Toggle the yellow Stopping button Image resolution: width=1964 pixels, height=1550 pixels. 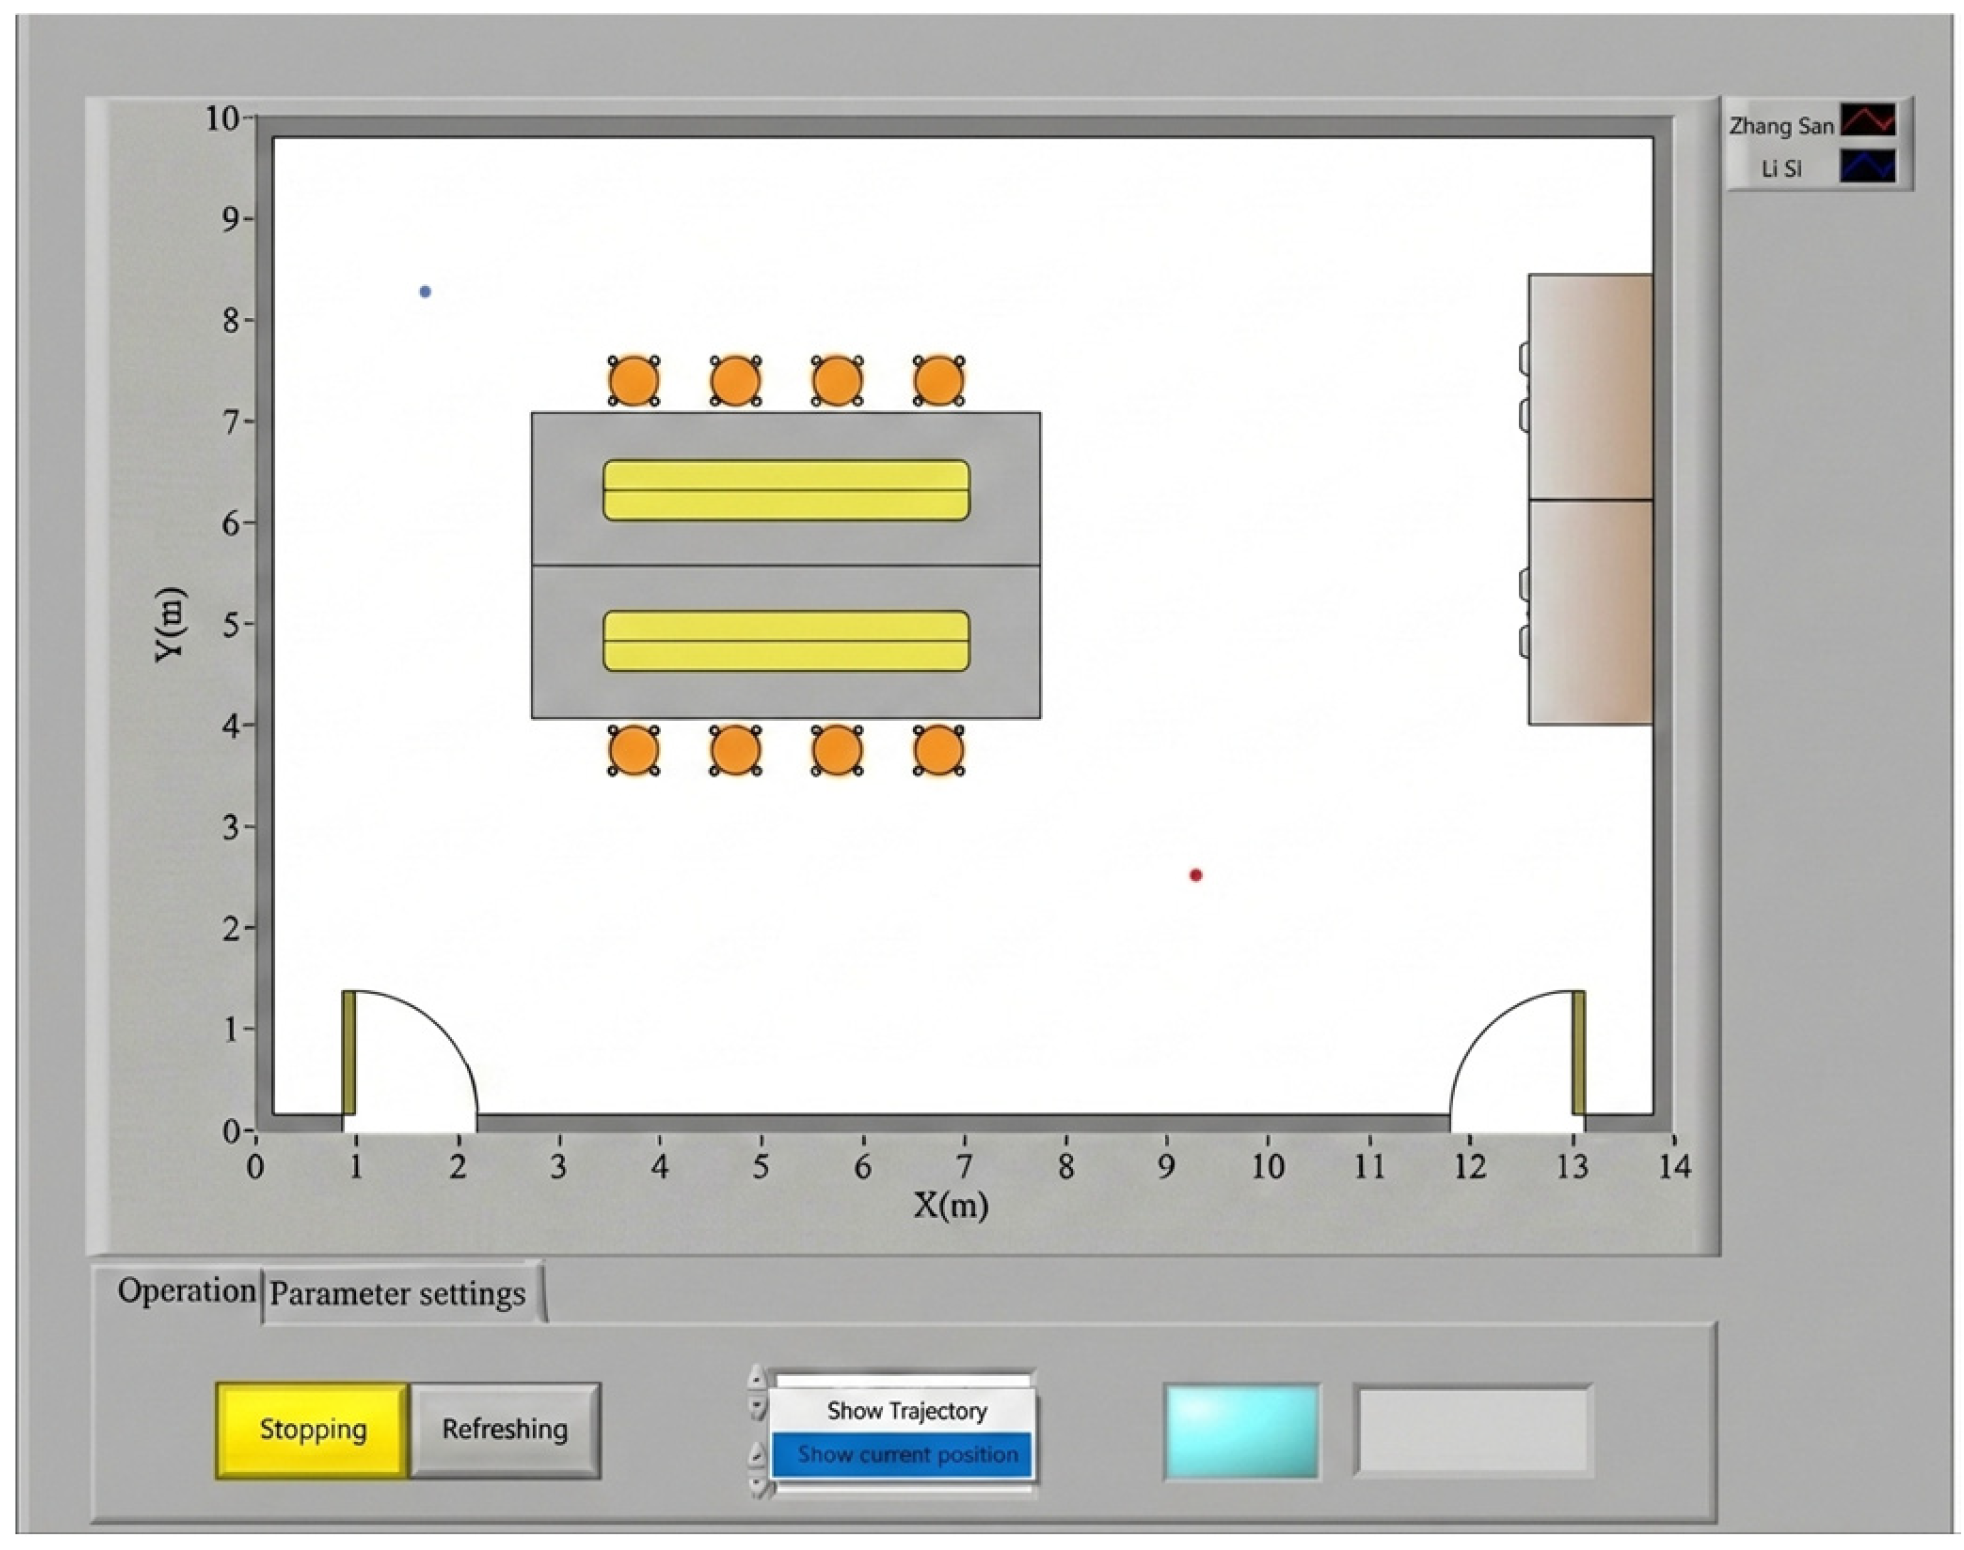(x=312, y=1429)
